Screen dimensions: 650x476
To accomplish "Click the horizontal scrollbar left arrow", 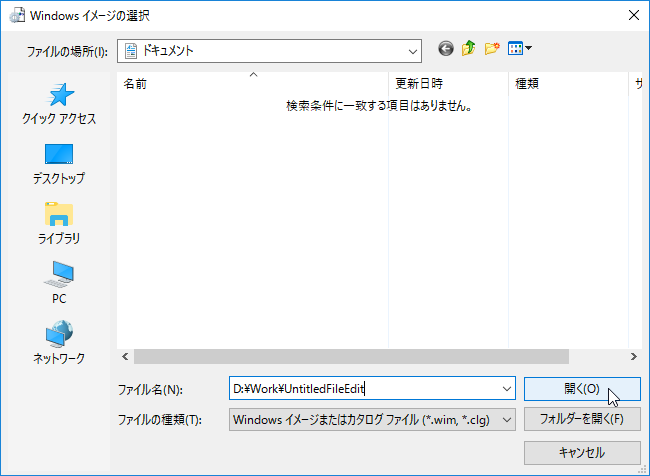I will point(125,357).
